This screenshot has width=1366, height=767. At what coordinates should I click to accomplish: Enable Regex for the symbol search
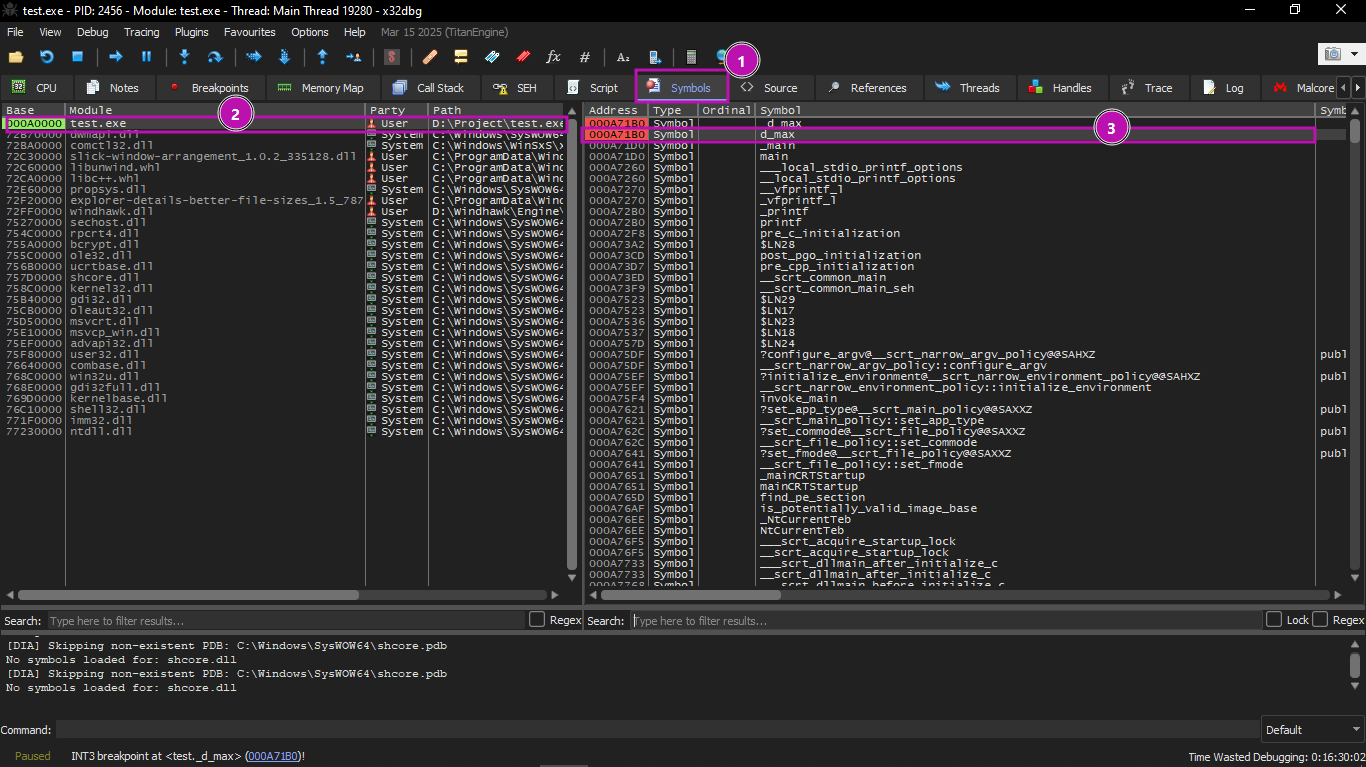coord(1321,620)
